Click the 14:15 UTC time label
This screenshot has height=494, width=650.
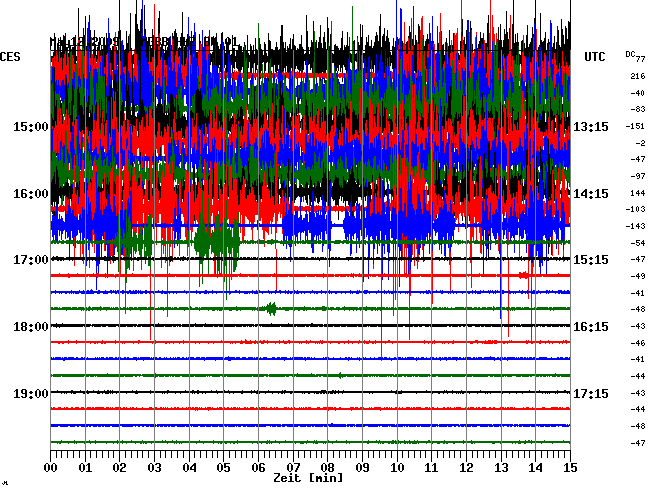[591, 194]
